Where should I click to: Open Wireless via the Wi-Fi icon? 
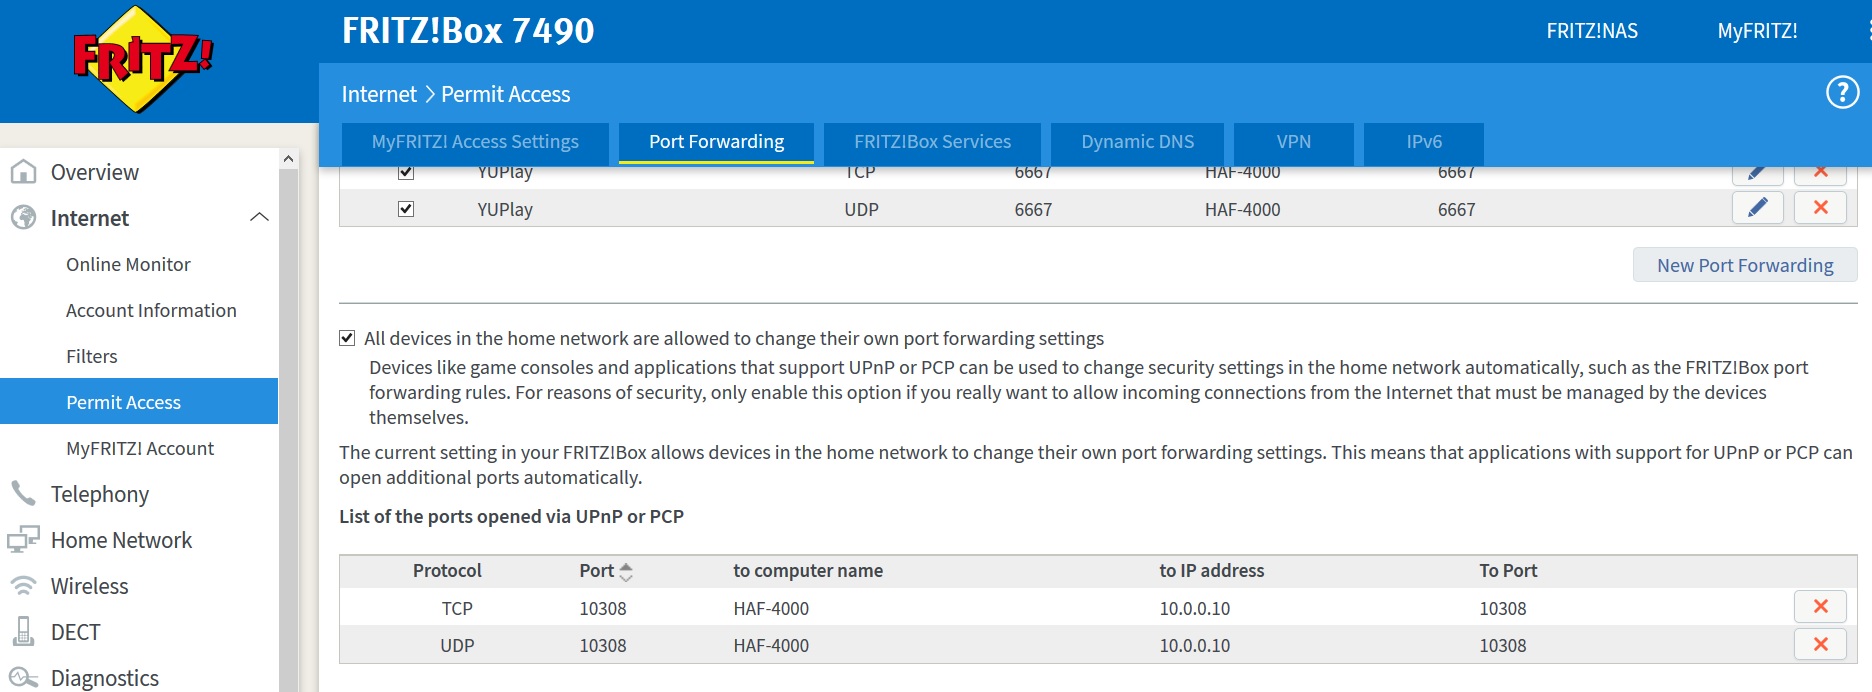coord(23,585)
